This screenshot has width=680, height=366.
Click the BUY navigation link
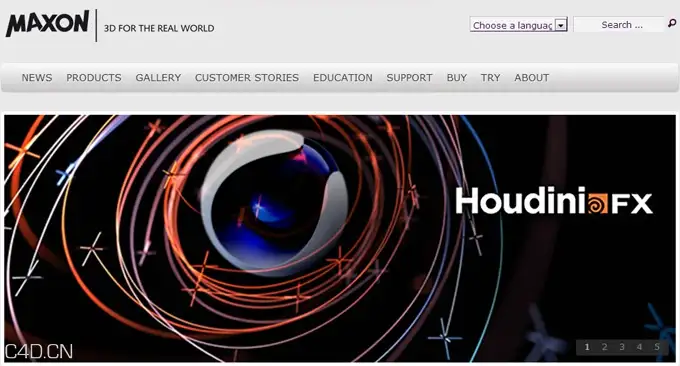457,78
